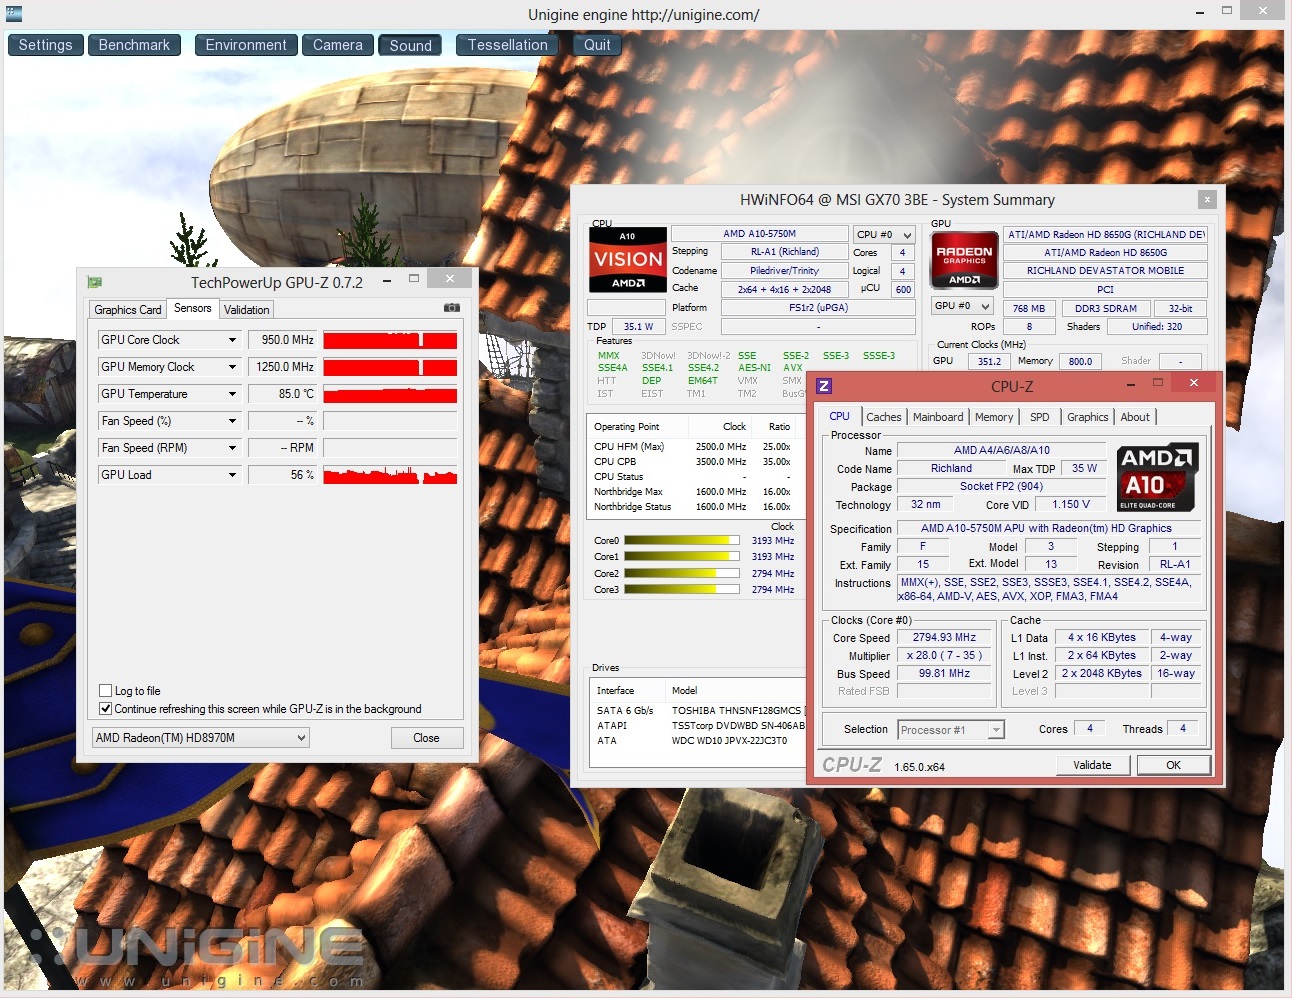Open the Mainboard tab in CPU-Z
The image size is (1292, 998).
(938, 417)
